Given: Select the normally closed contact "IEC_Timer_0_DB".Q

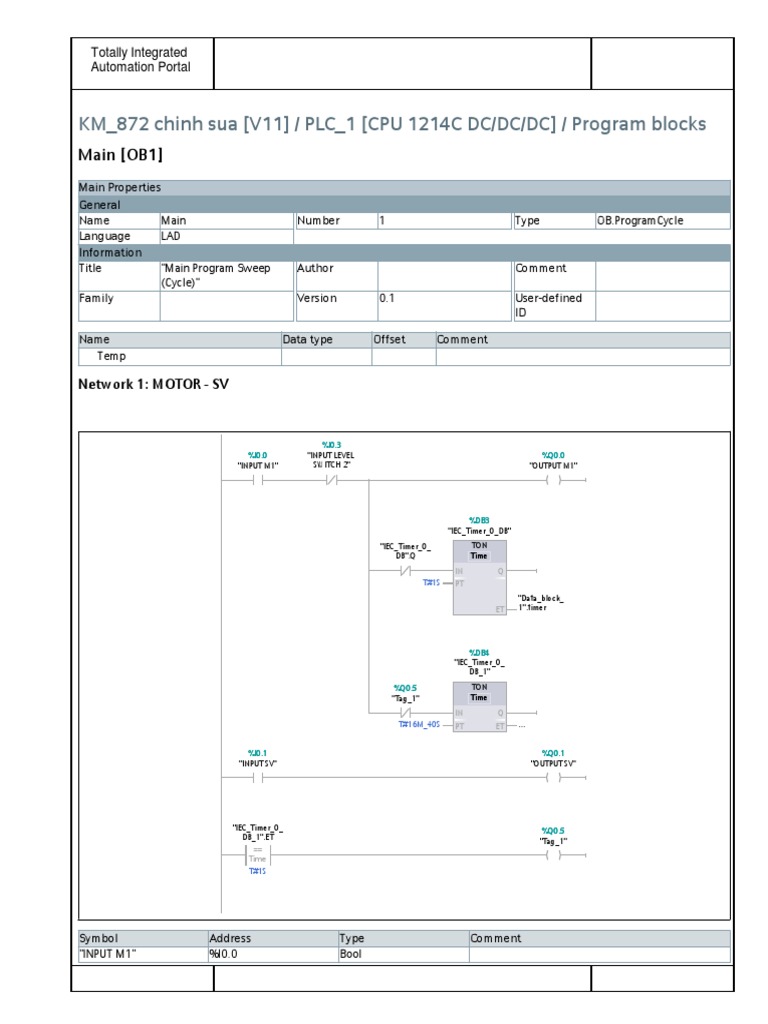Looking at the screenshot, I should [406, 571].
